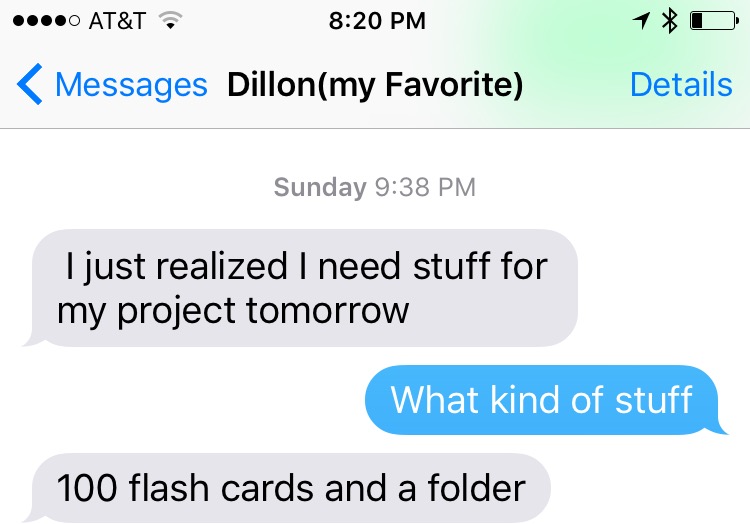
Task: Tap the word 'folder' in last message
Action: (x=476, y=488)
